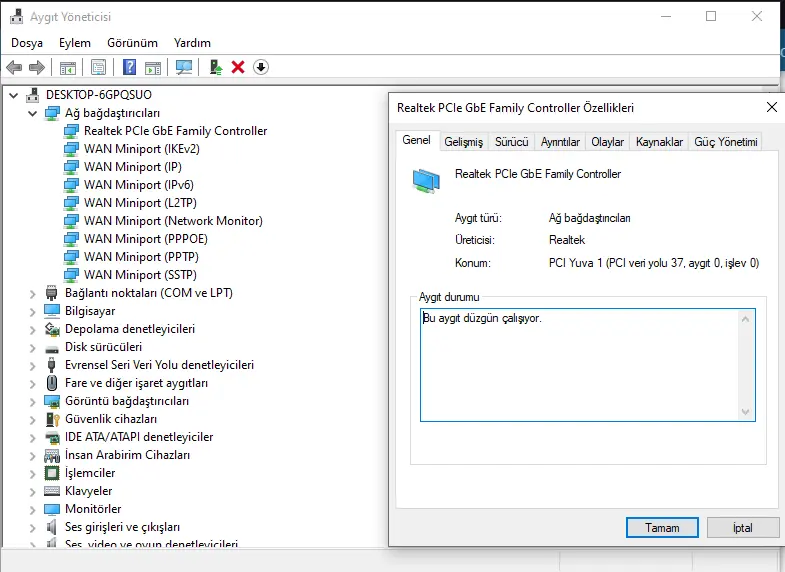Viewport: 785px width, 572px height.
Task: Open the Eylem menu
Action: point(75,43)
